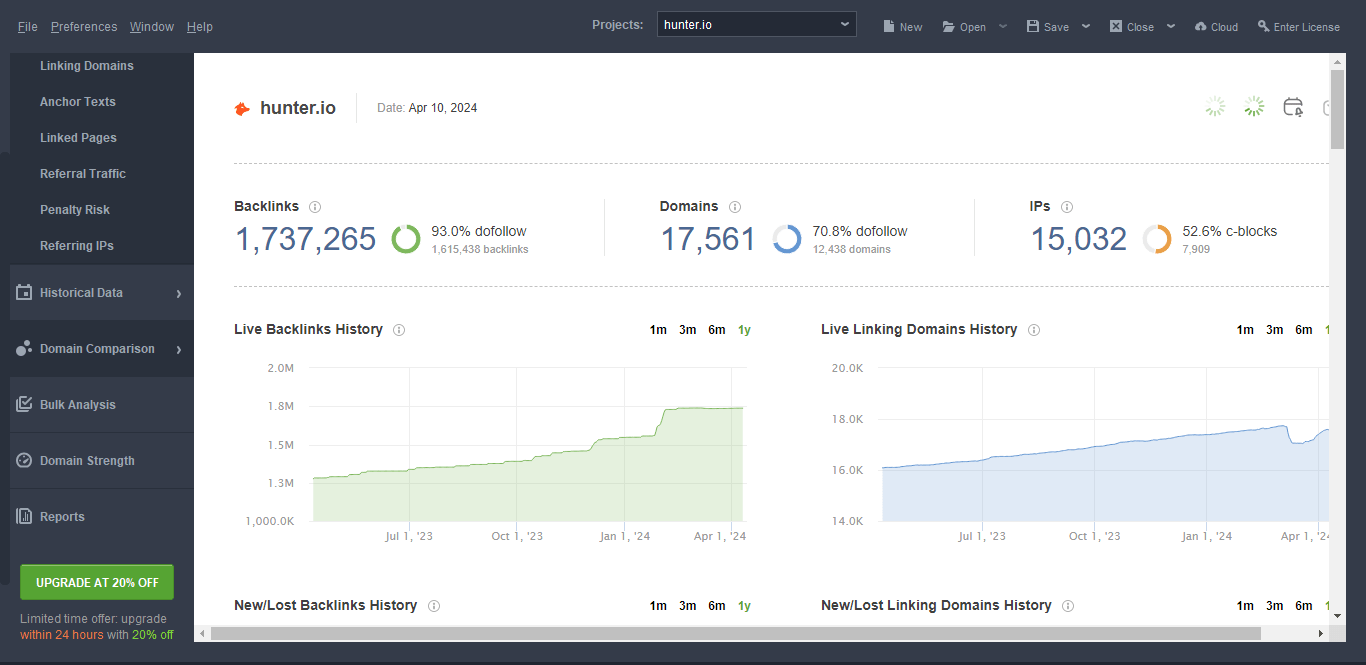This screenshot has height=665, width=1366.
Task: Go to Referring IPs section
Action: click(77, 246)
